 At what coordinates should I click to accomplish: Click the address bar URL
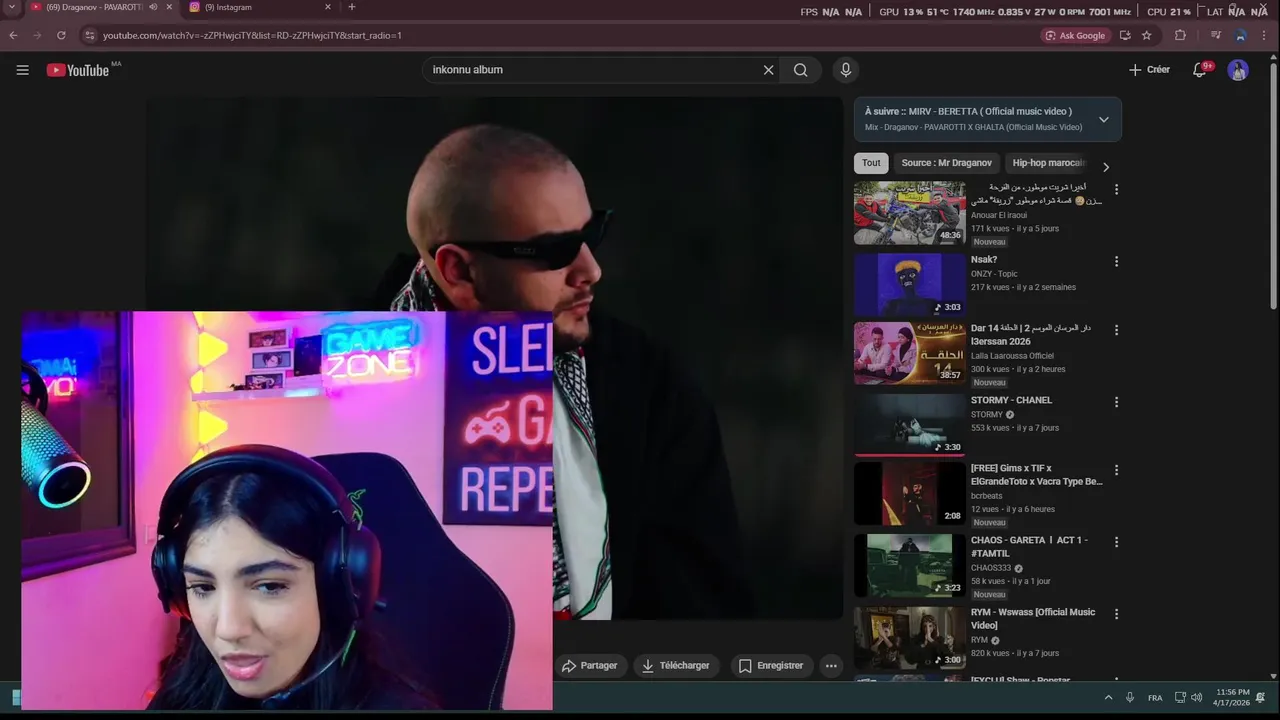click(x=252, y=35)
